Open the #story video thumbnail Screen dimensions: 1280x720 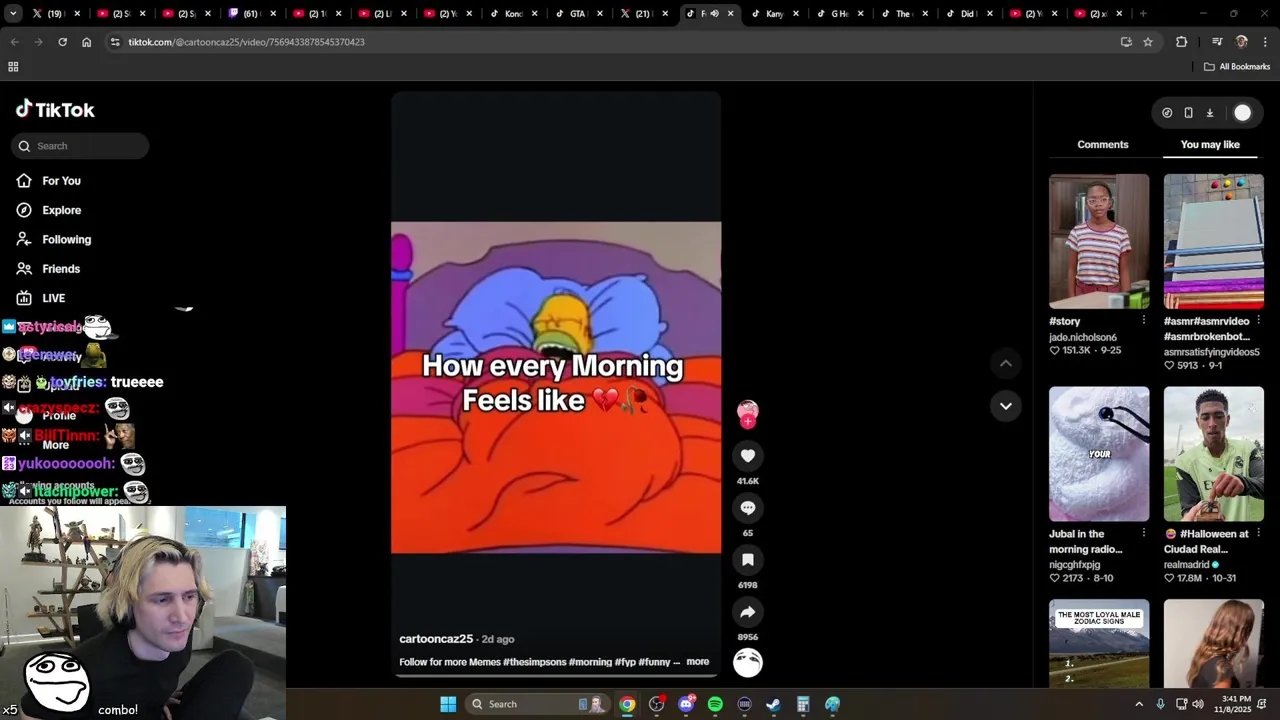click(1099, 242)
